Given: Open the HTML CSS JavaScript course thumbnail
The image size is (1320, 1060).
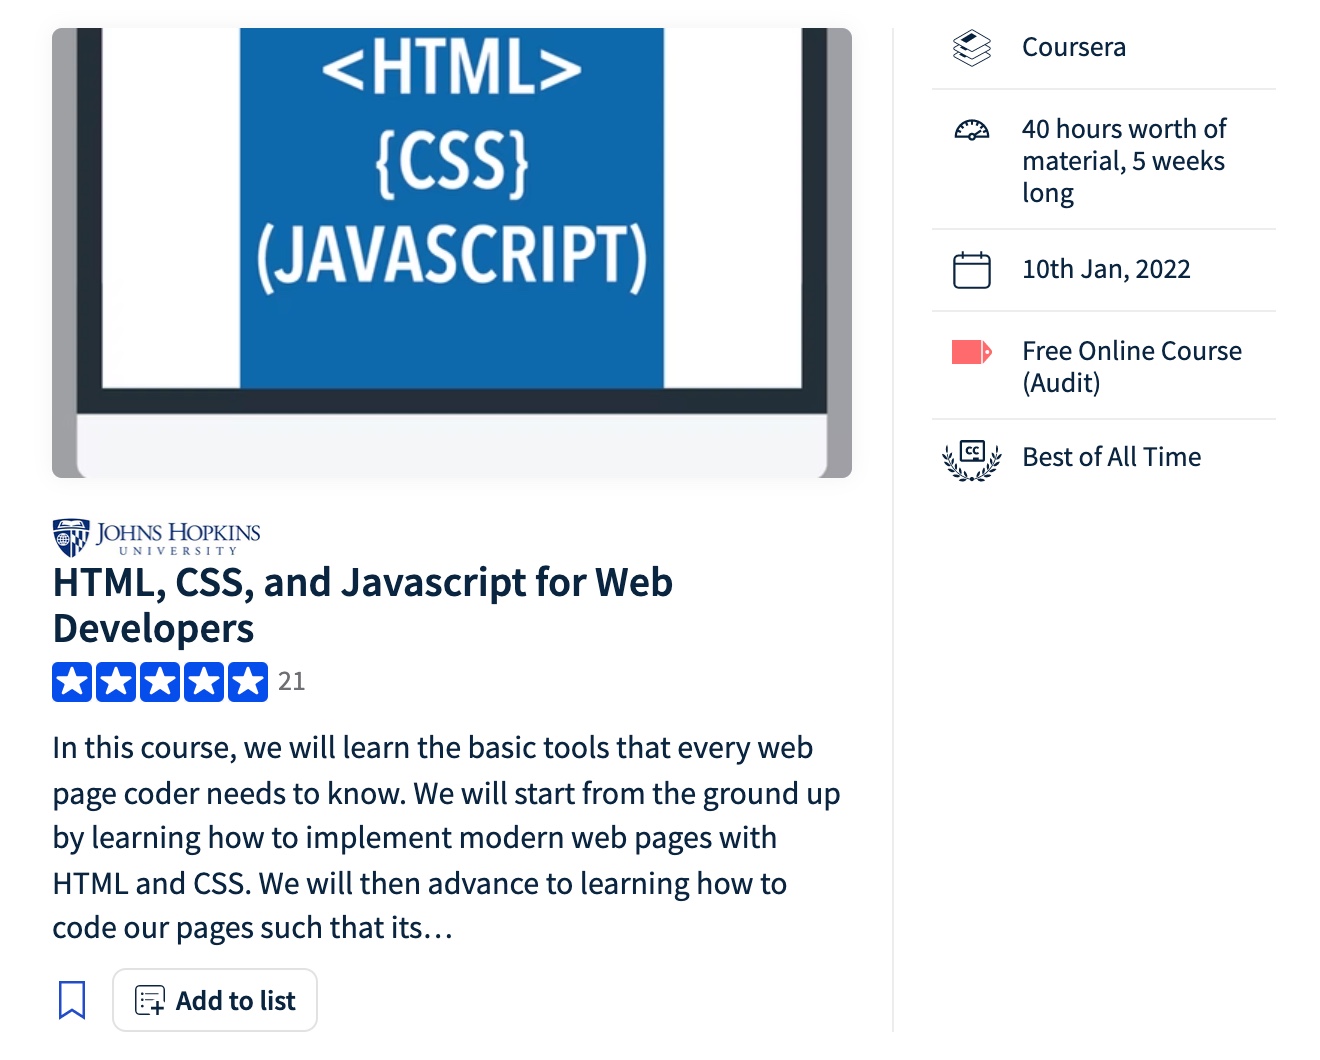Looking at the screenshot, I should coord(452,252).
